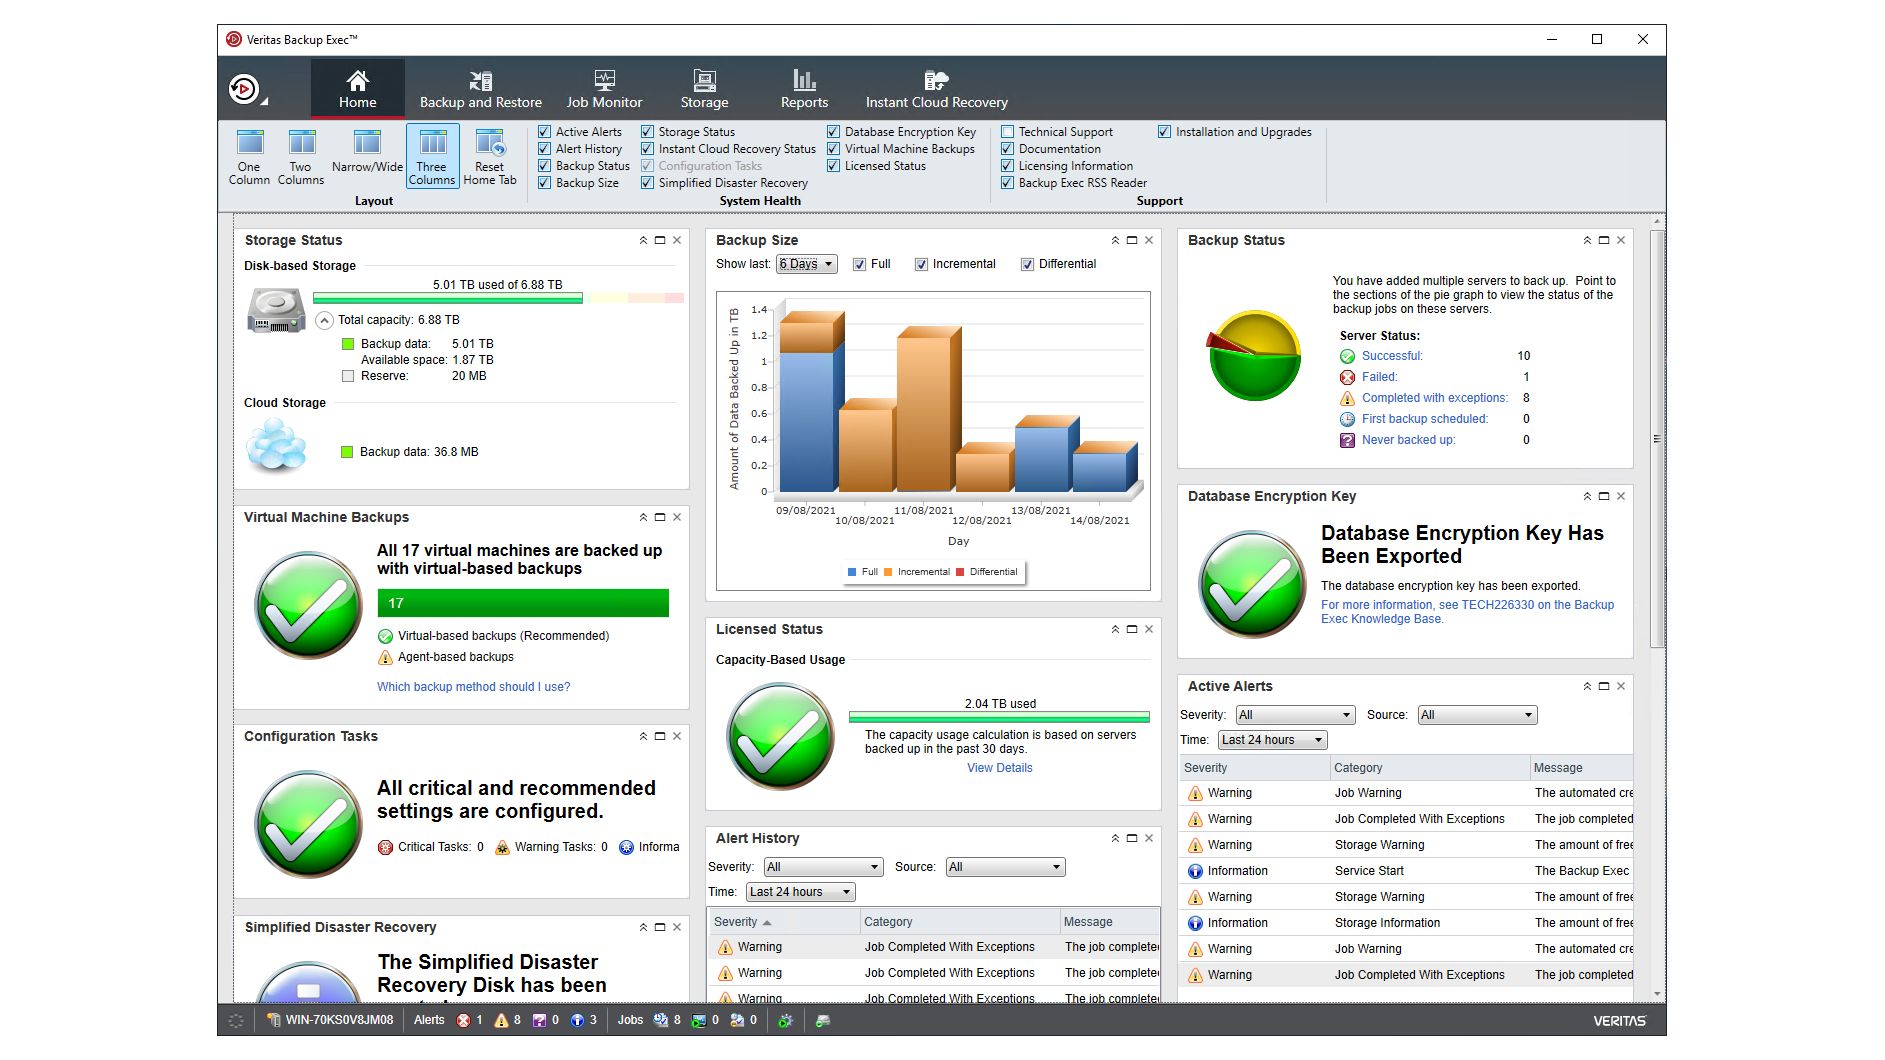1885x1060 pixels.
Task: Open the Job Monitor tab
Action: (x=604, y=88)
